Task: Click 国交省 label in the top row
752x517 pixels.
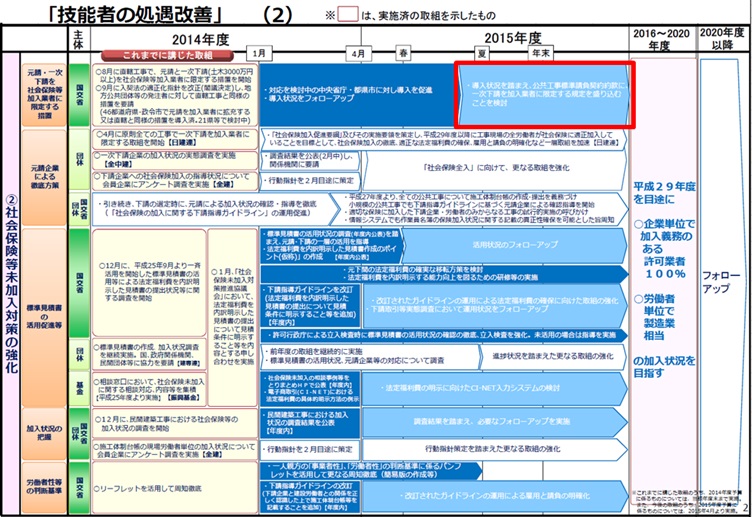Action: click(x=79, y=94)
